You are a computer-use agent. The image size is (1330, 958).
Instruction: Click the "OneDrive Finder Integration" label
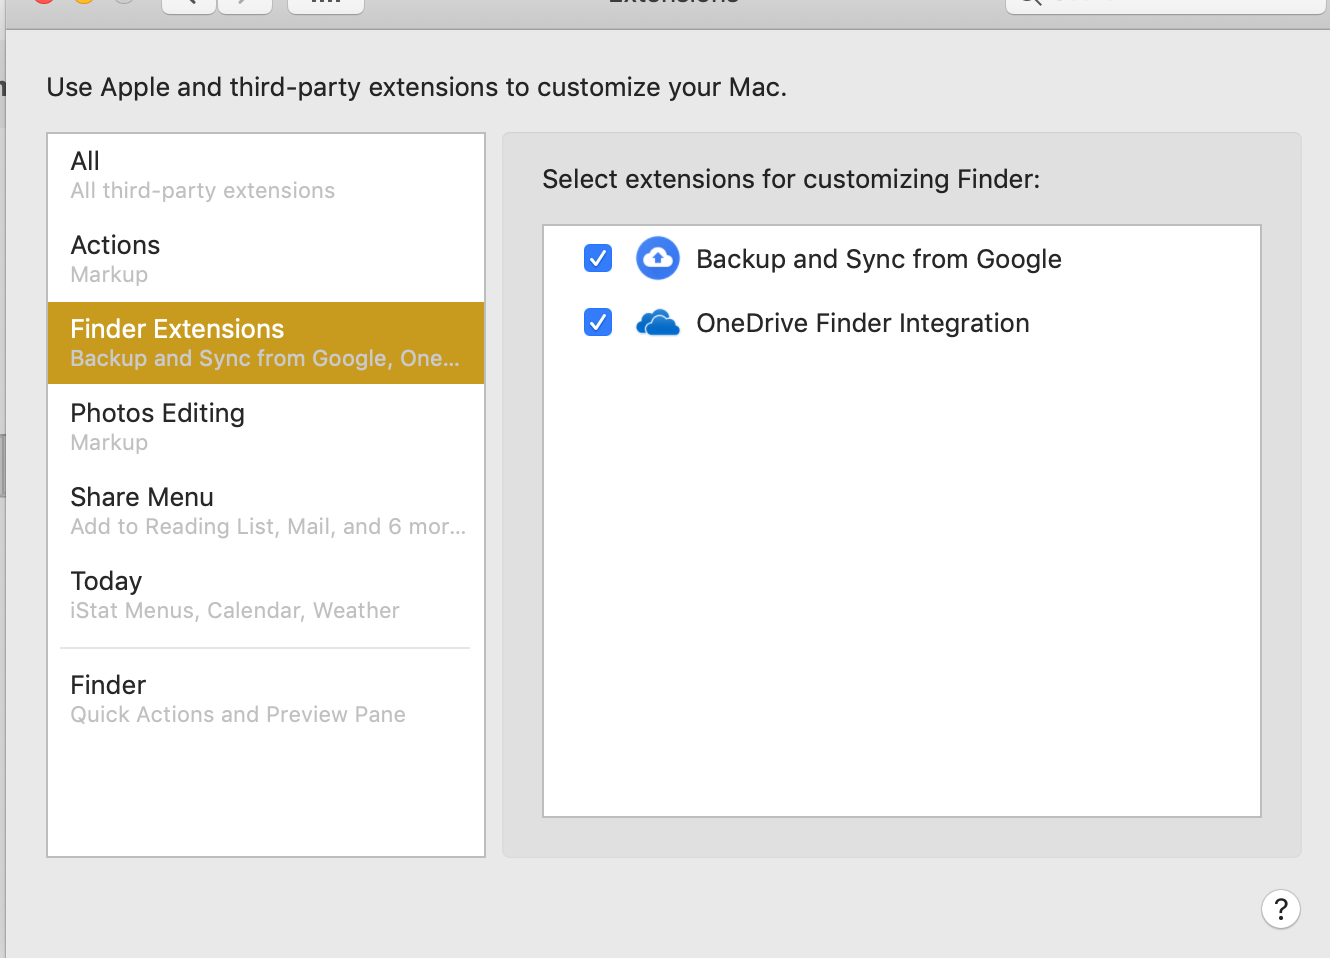[863, 323]
